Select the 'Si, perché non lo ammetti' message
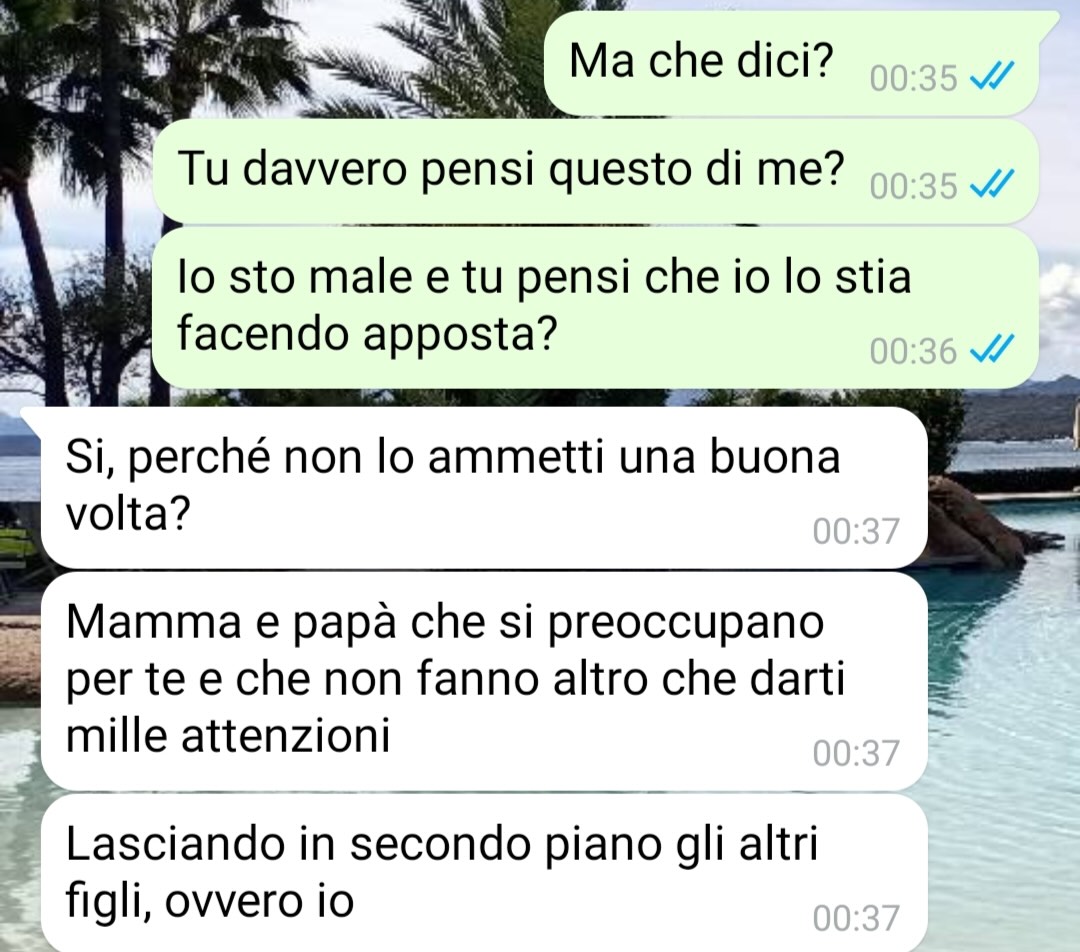Screen dimensions: 1080x952 (484, 487)
